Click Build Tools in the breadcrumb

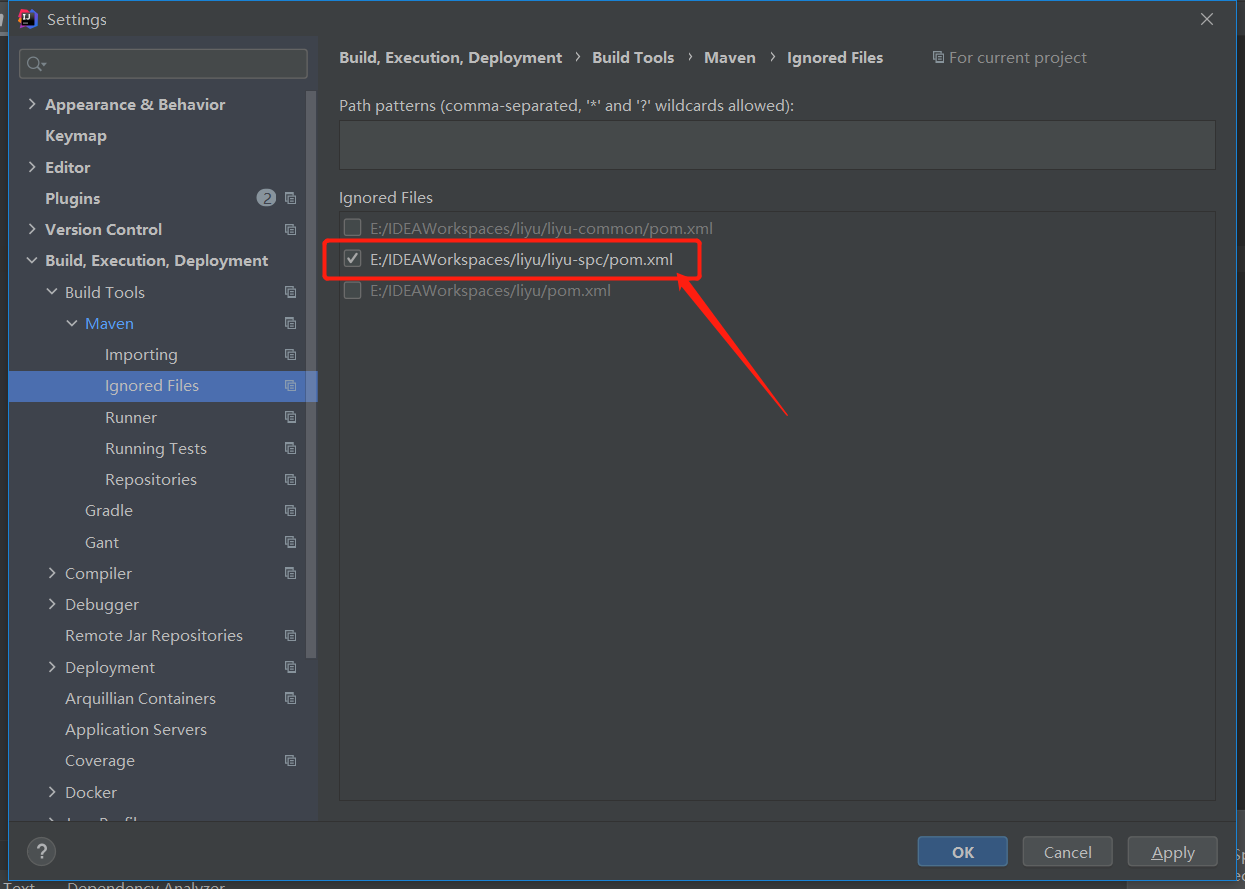click(633, 58)
